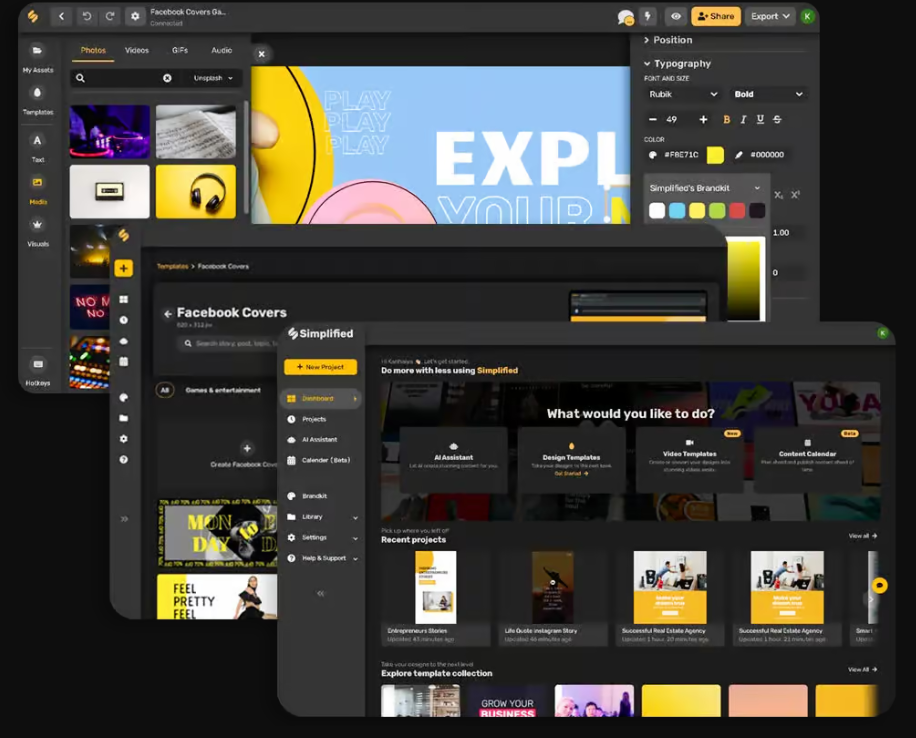Toggle underline formatting

tap(760, 119)
